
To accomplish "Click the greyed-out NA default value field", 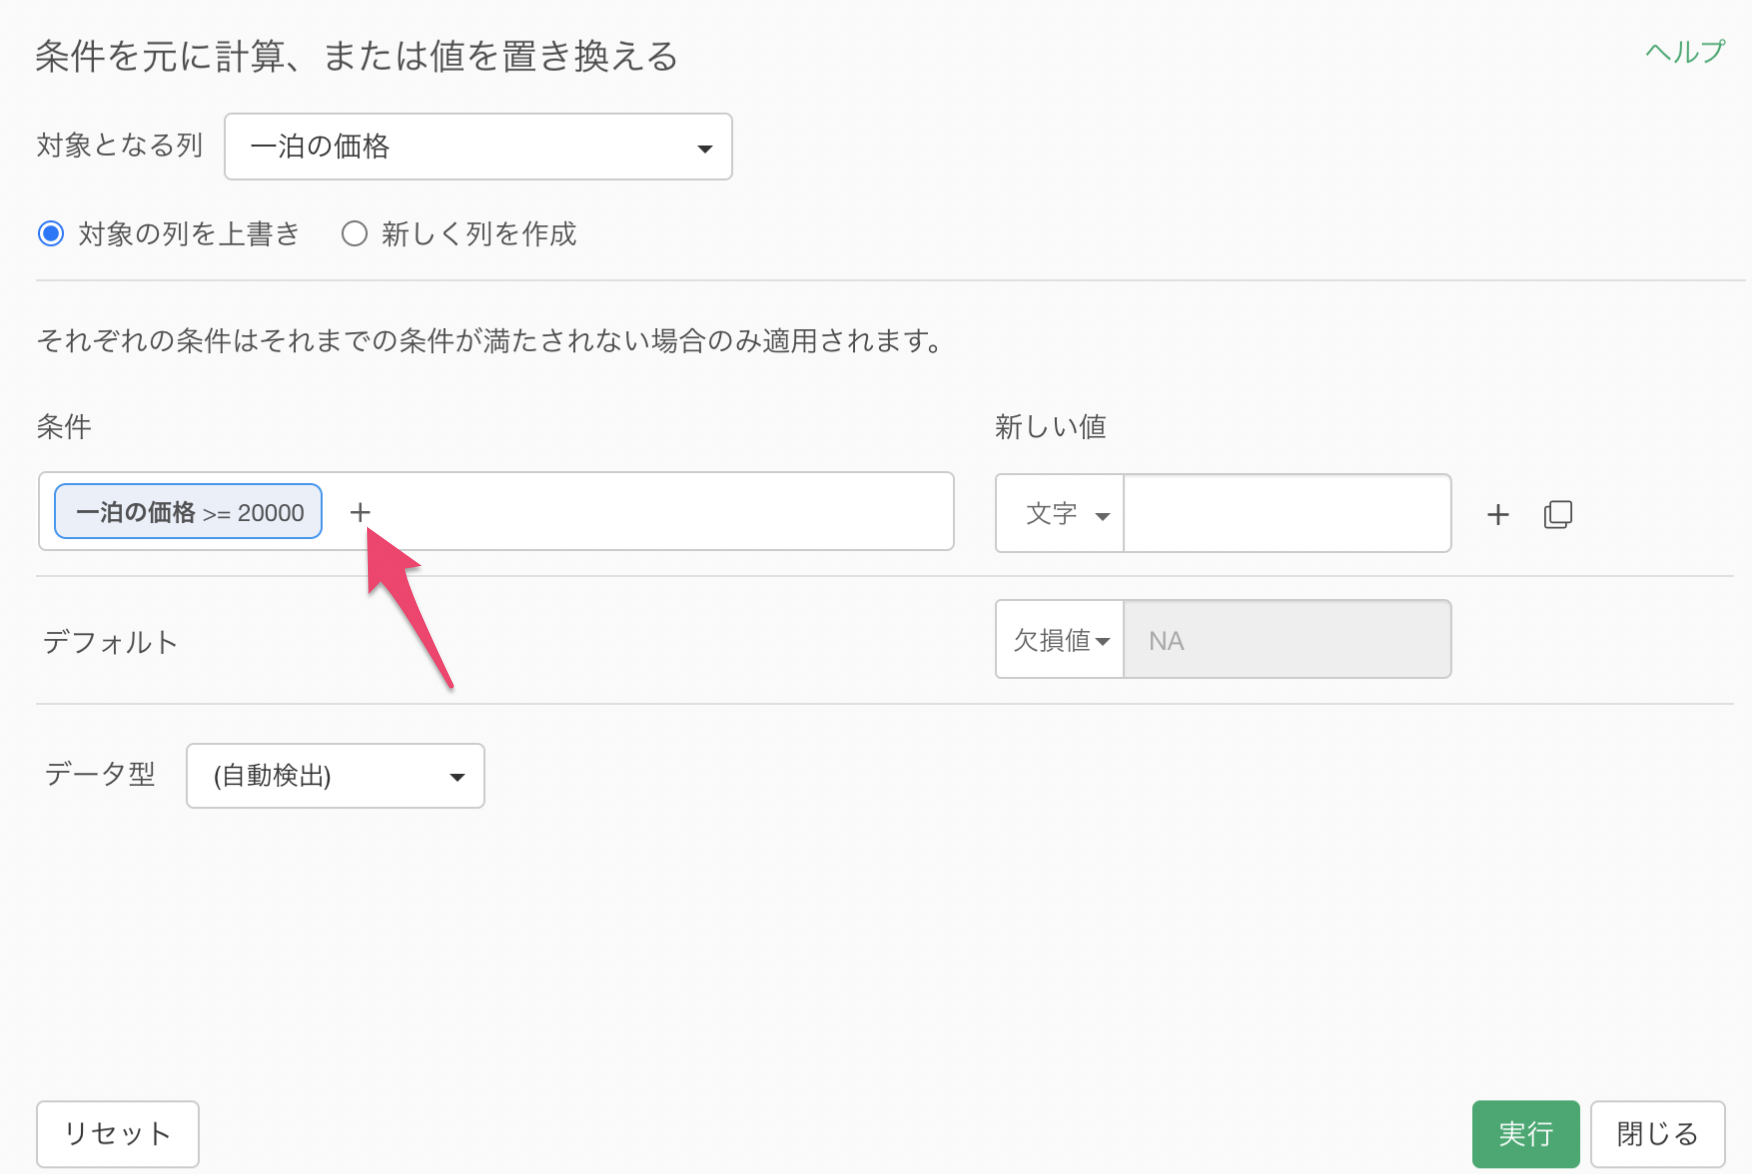I will pyautogui.click(x=1286, y=640).
